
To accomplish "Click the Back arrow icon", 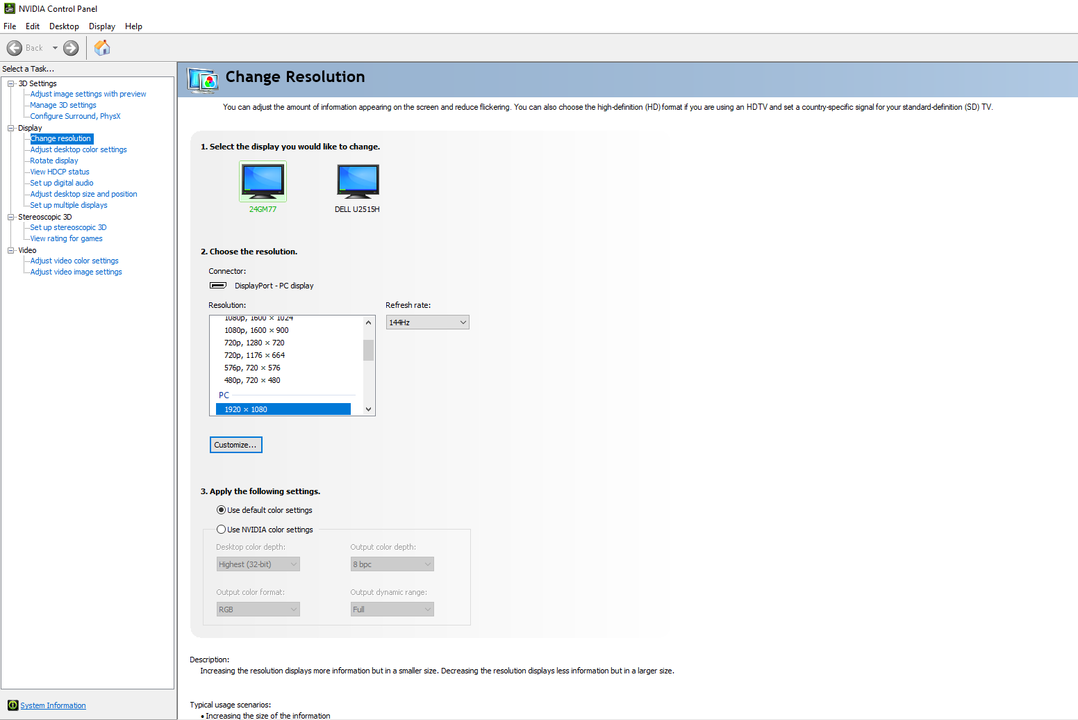I will click(x=14, y=48).
